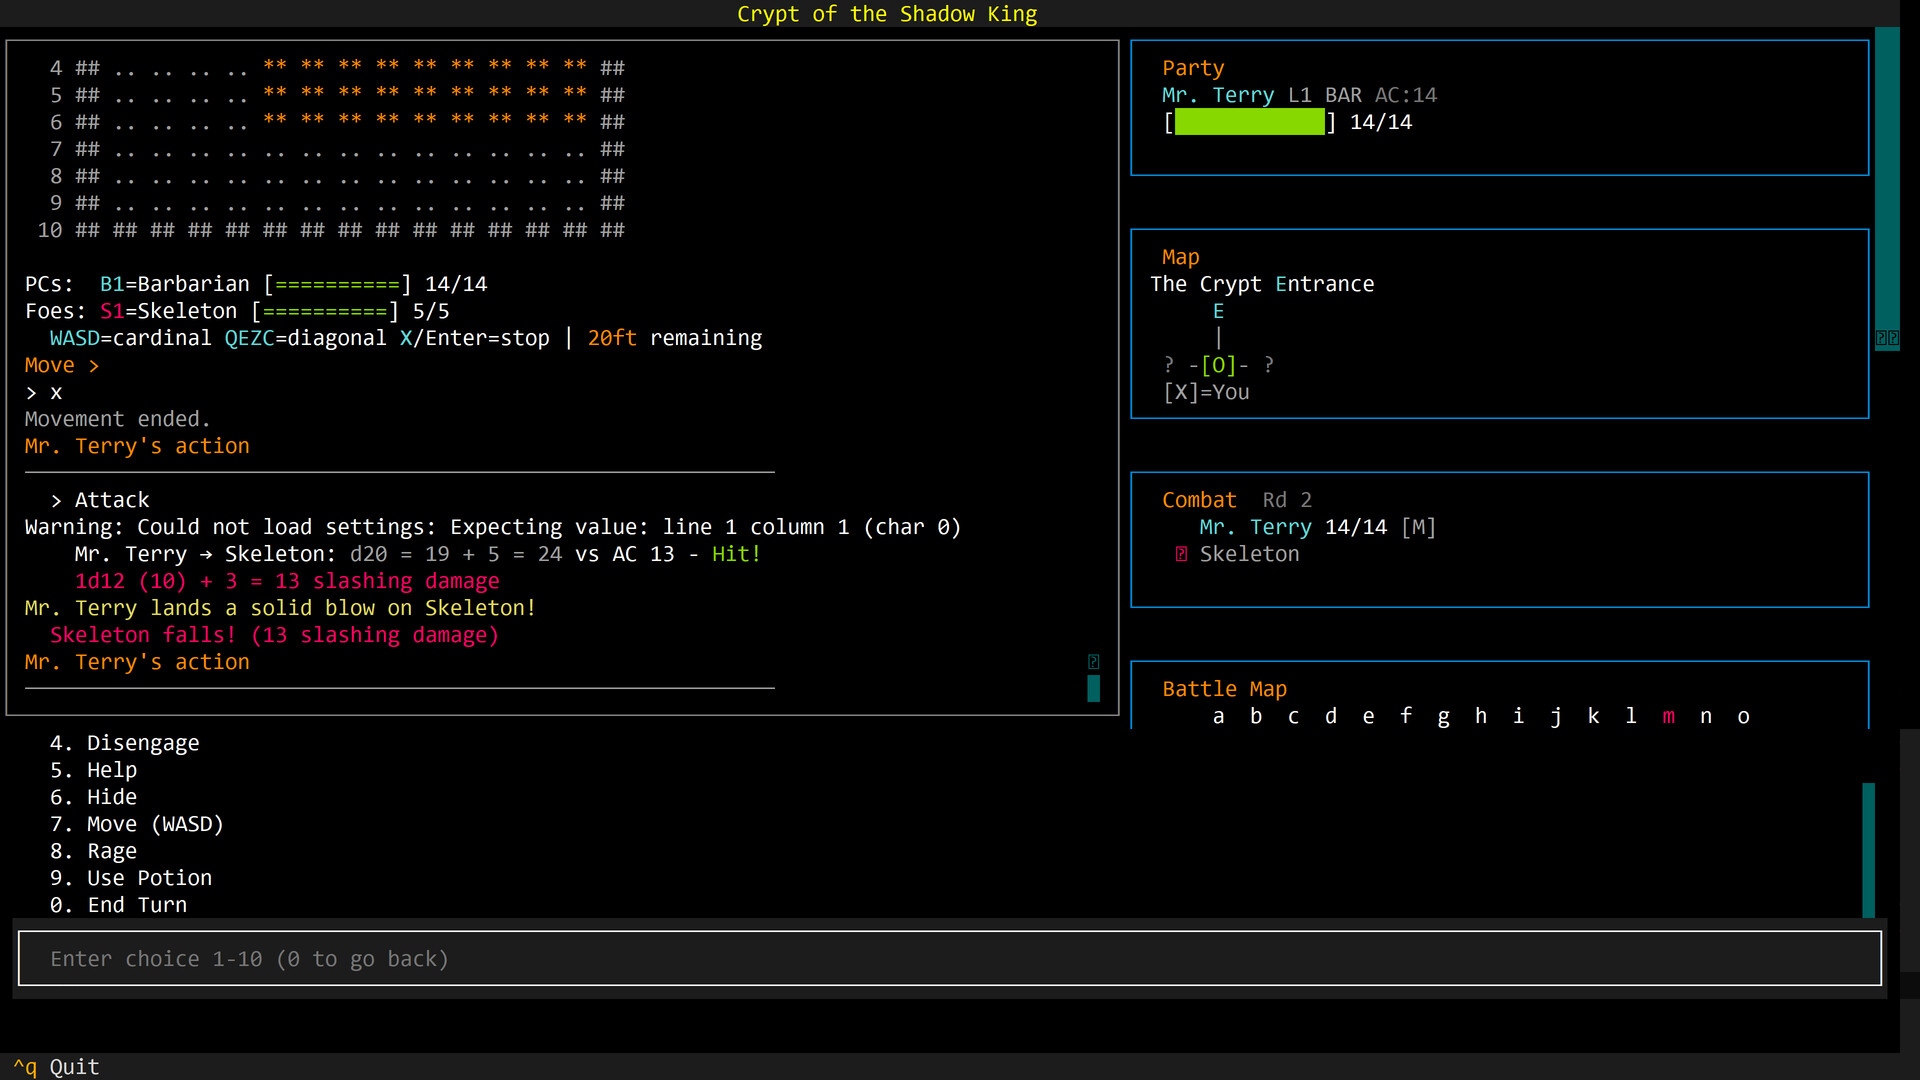Toggle Rage by choosing option 8
The width and height of the screenshot is (1920, 1080).
click(98, 850)
